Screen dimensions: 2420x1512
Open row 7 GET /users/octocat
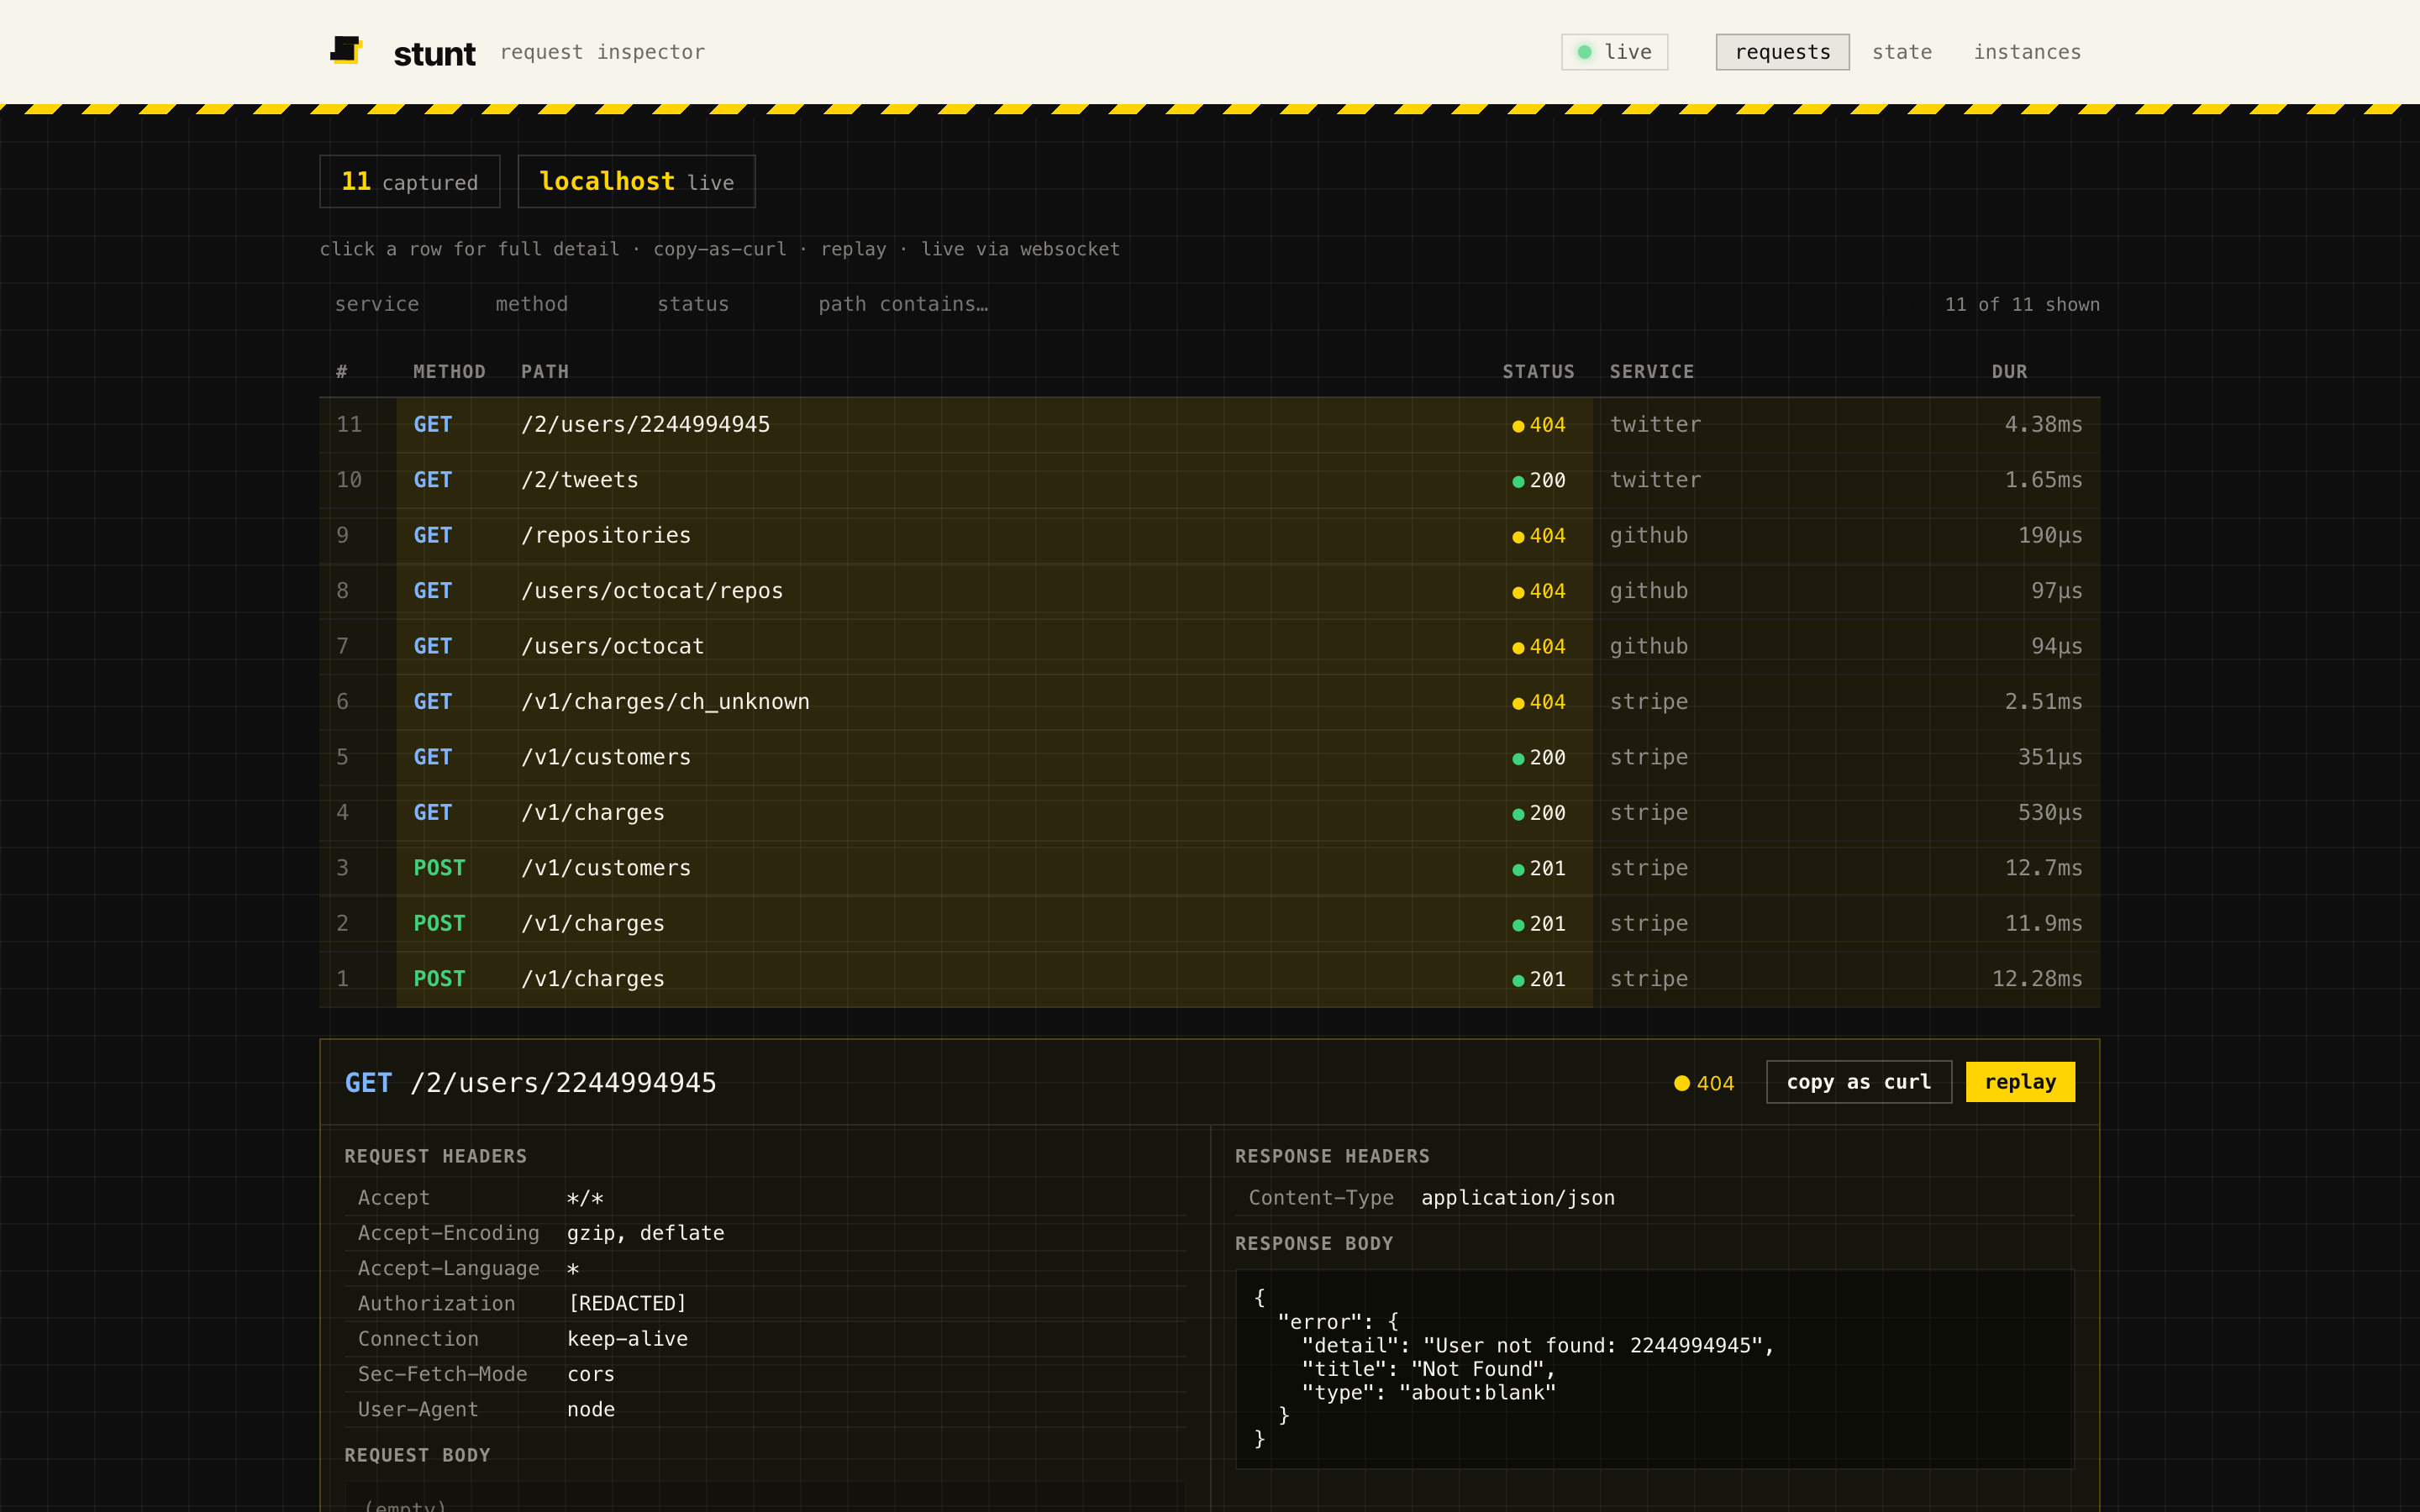click(1209, 647)
